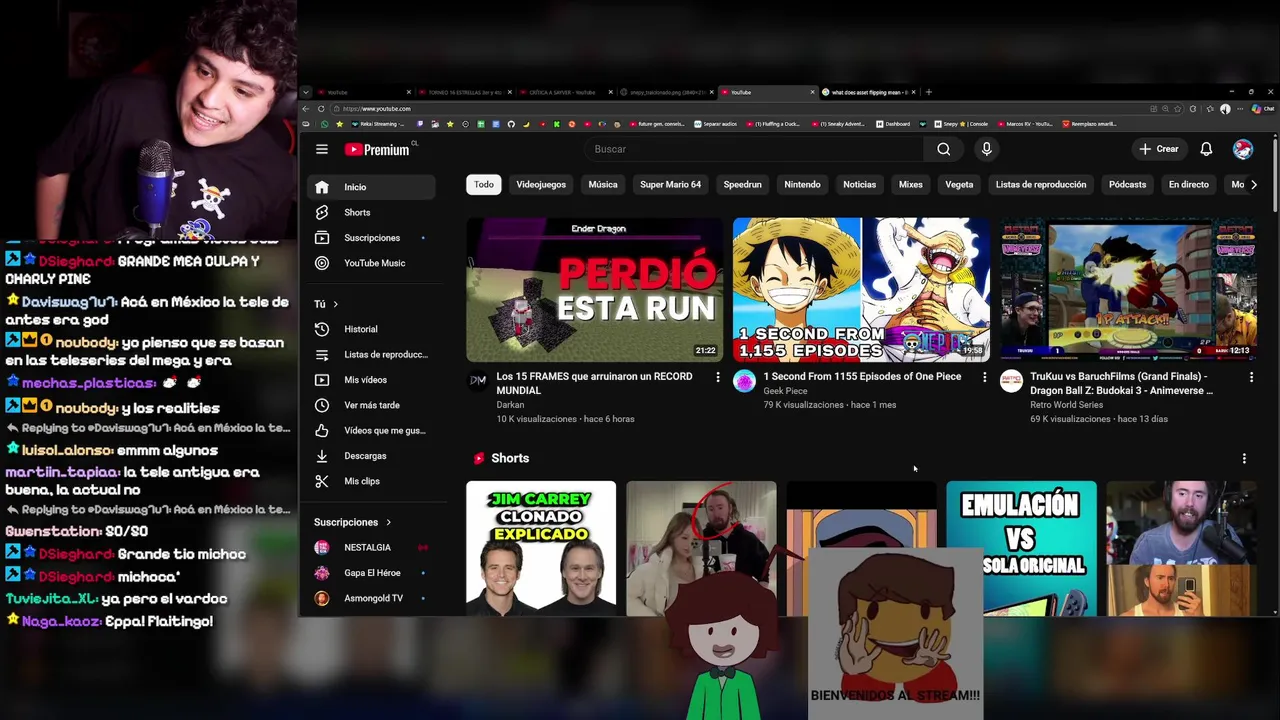Select the Noticias filter chip
This screenshot has width=1280, height=720.
point(859,185)
